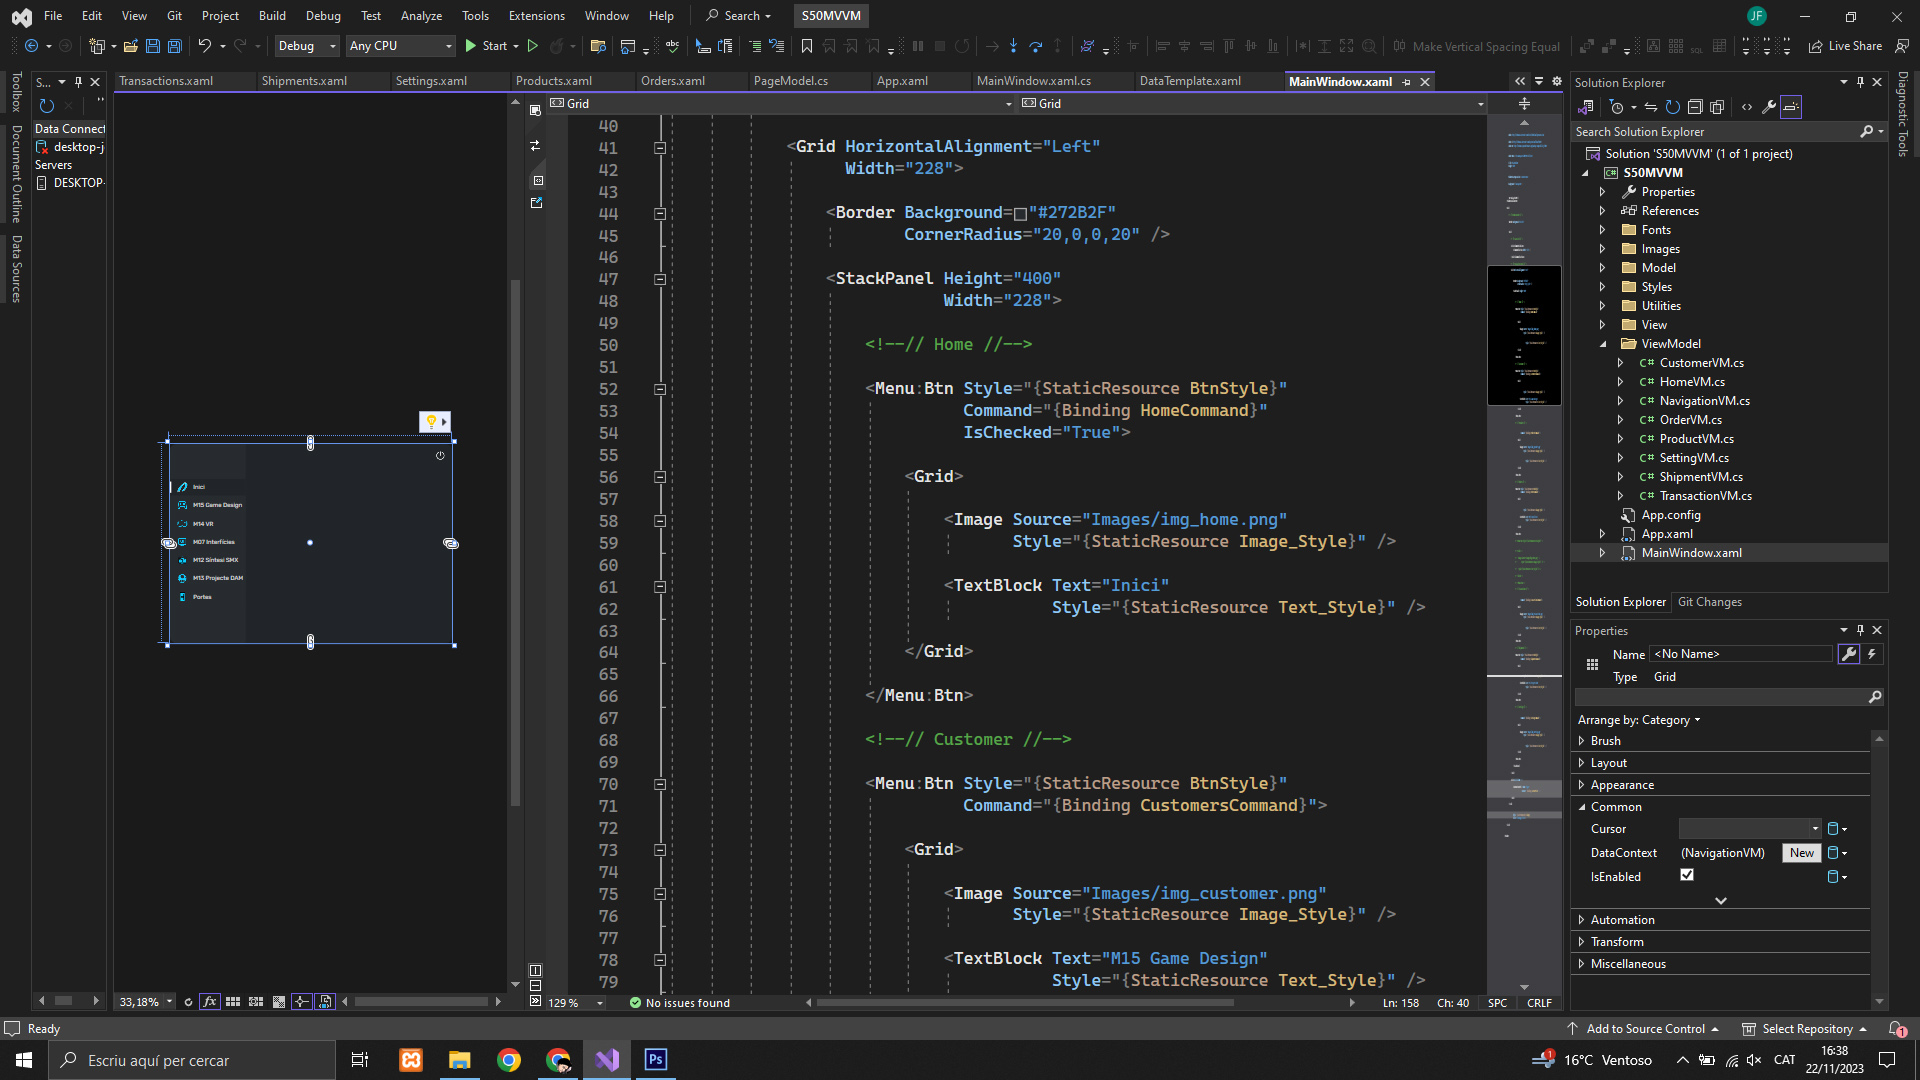Click the Undo arrow icon
Screen dimensions: 1920x1080
[x=204, y=46]
